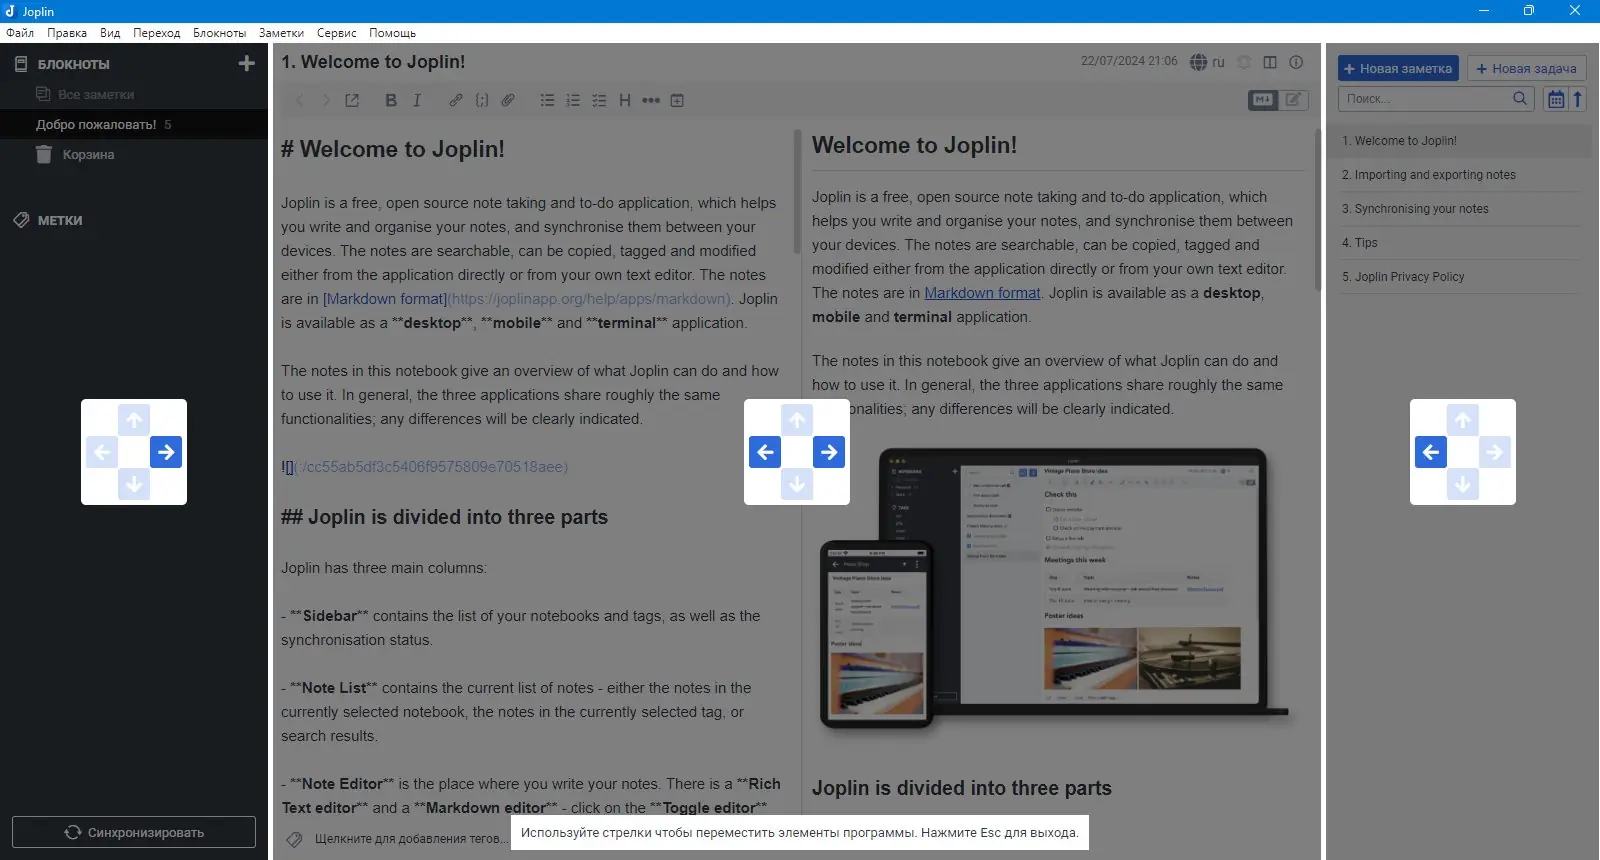Click the editor vertical scrollbar
This screenshot has height=860, width=1600.
[797, 191]
